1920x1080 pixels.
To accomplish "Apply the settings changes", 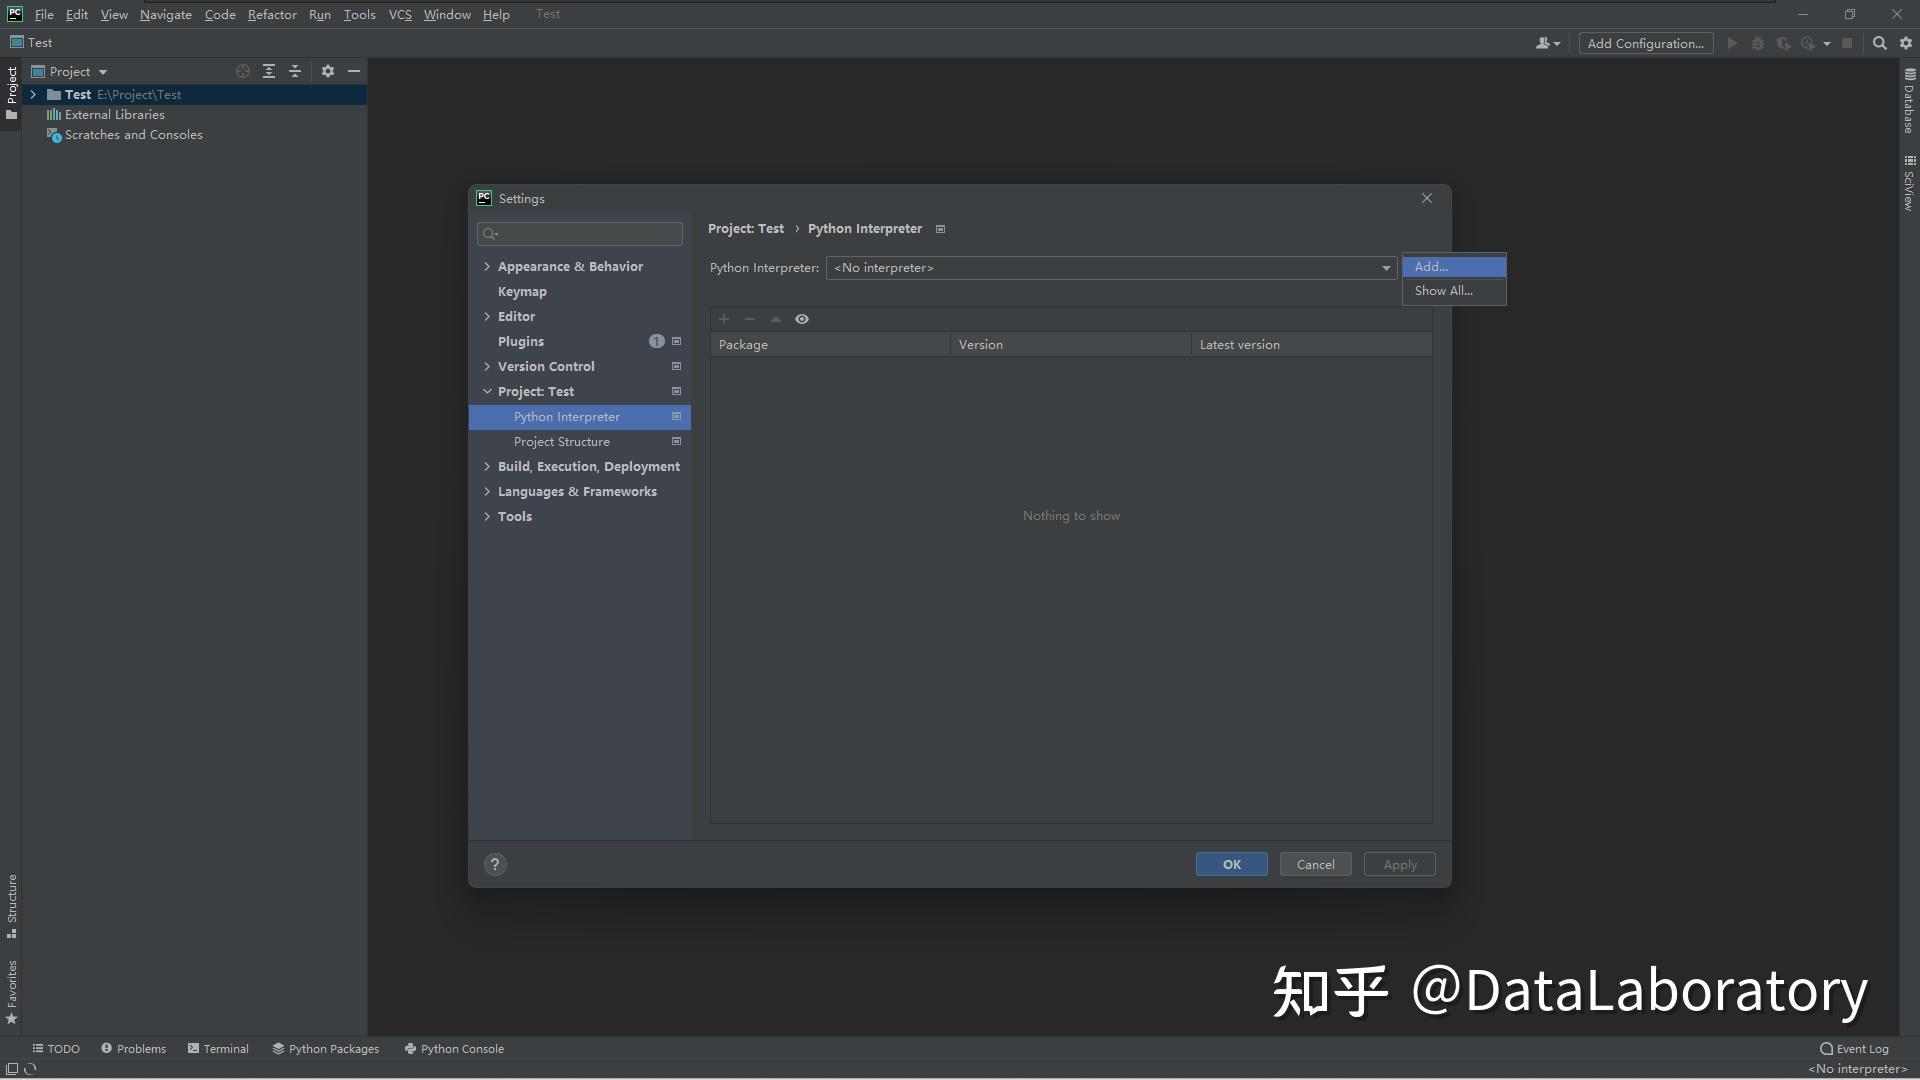I will click(1399, 864).
